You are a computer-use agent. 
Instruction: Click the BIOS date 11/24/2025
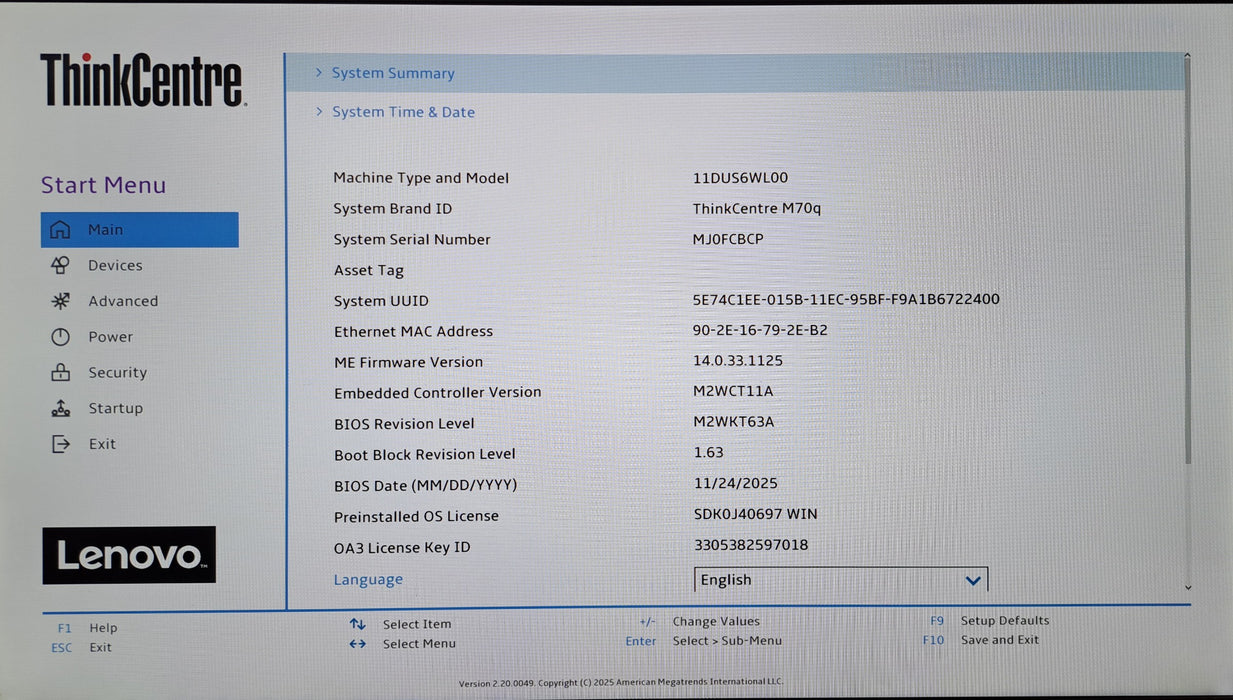(x=735, y=483)
